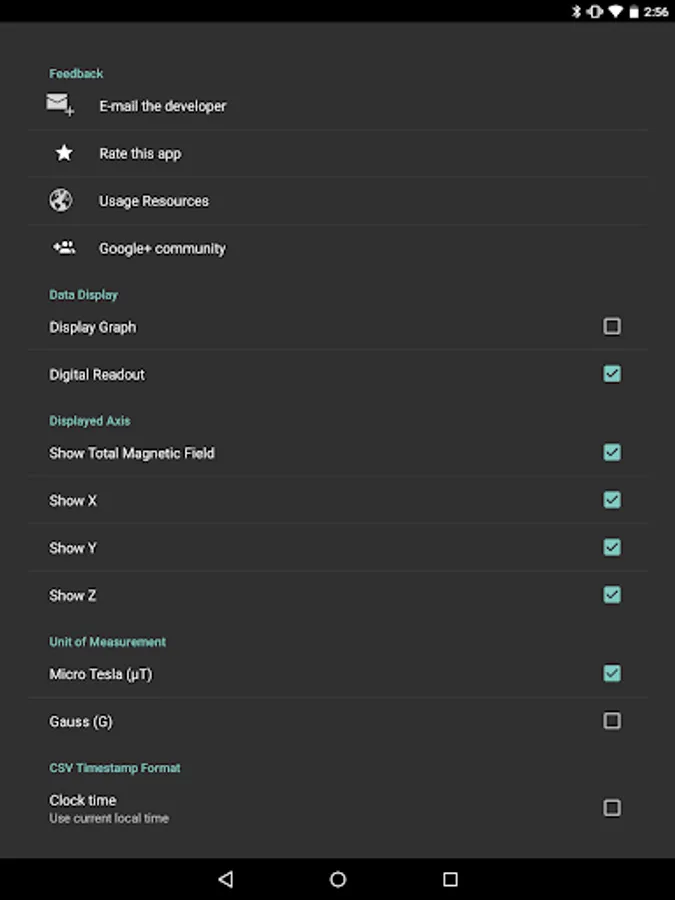The width and height of the screenshot is (675, 900).
Task: Open the Google+ community link
Action: tap(338, 248)
